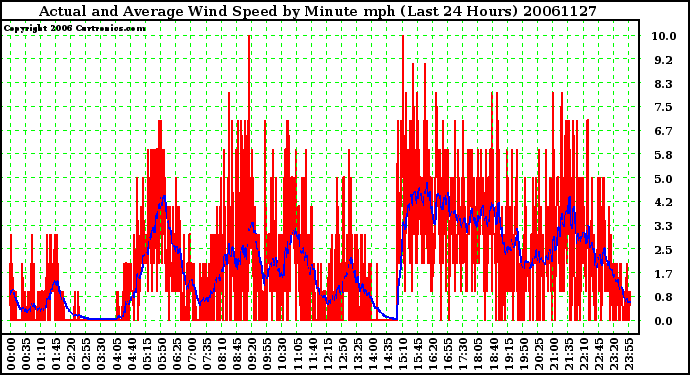Click the 03:30 time label
This screenshot has width=690, height=375.
(x=102, y=354)
